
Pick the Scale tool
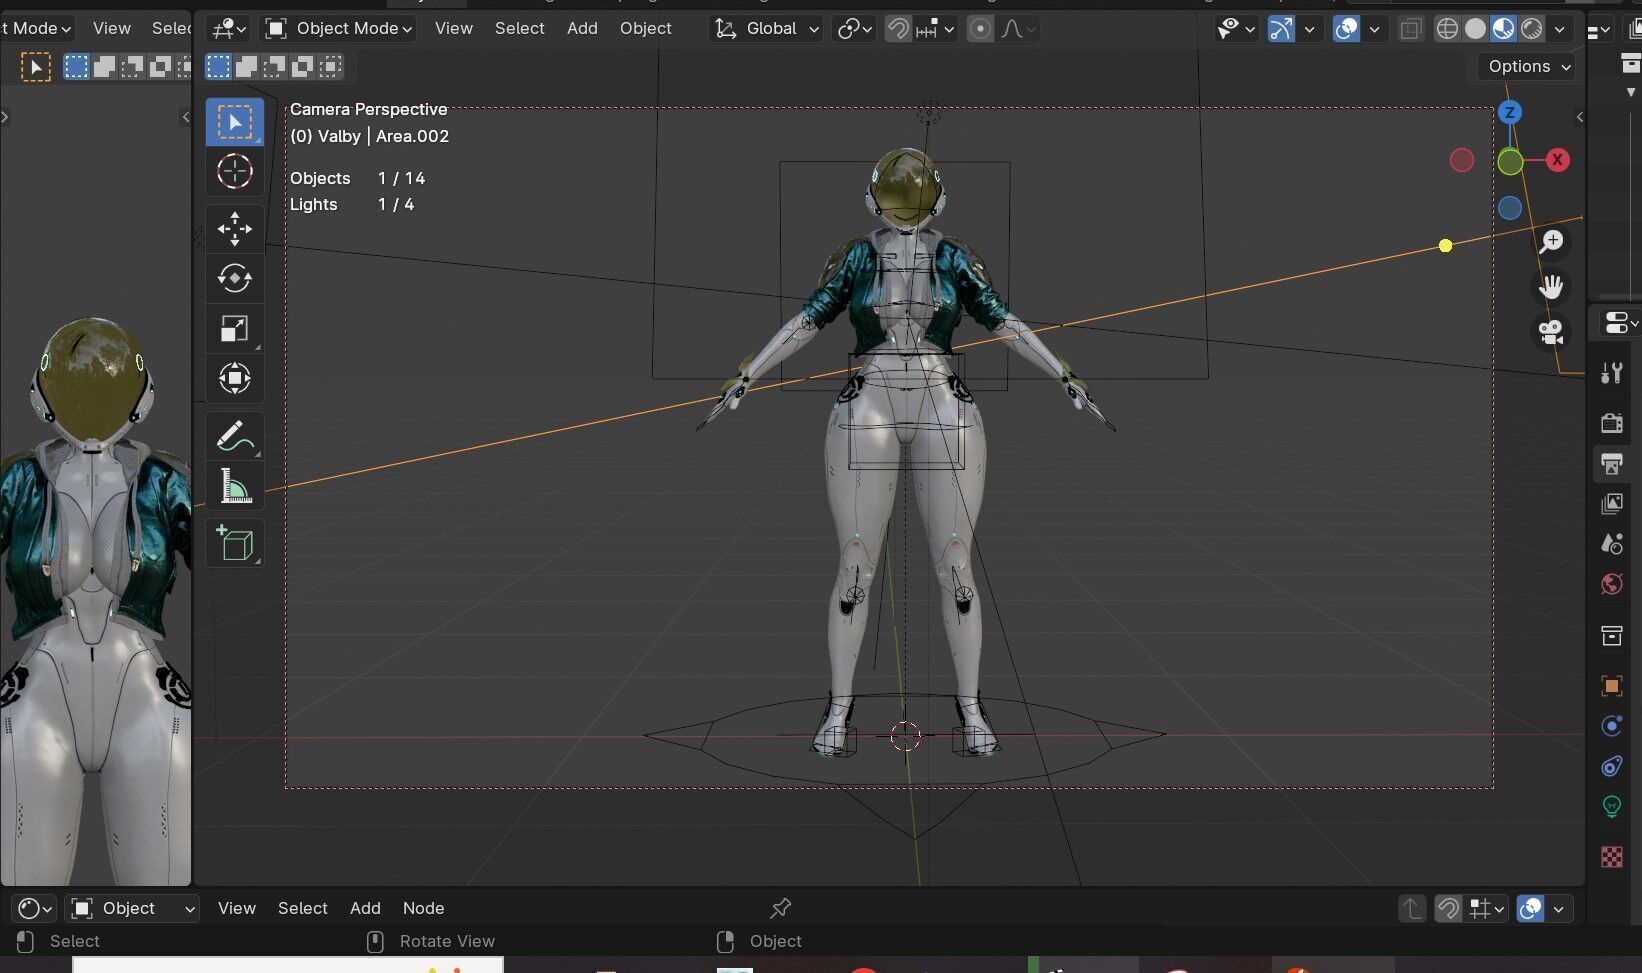click(x=235, y=328)
